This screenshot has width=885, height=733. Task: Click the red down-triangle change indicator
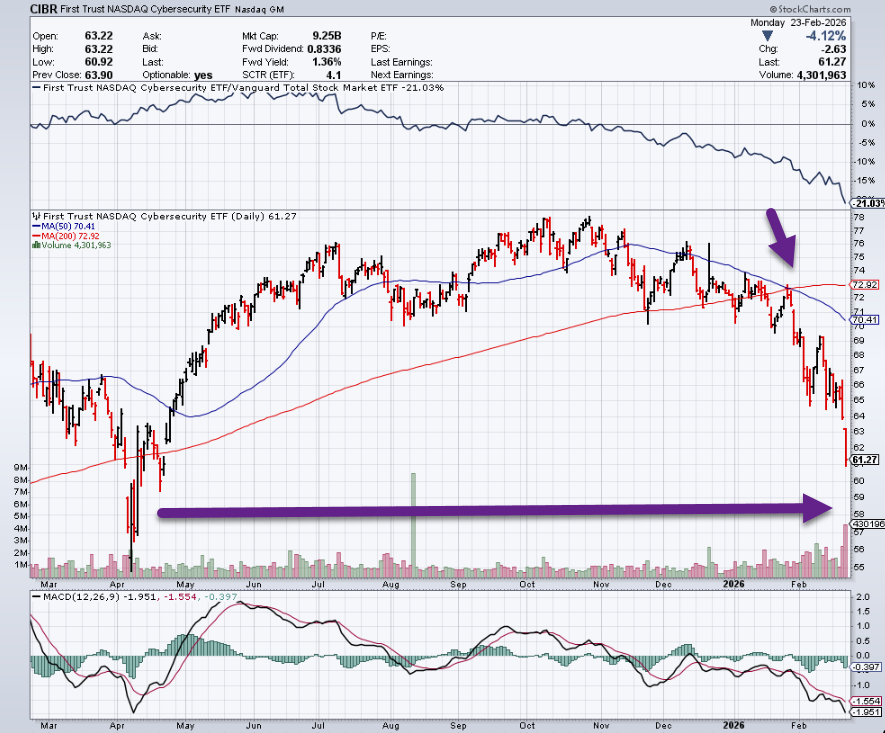tap(768, 36)
